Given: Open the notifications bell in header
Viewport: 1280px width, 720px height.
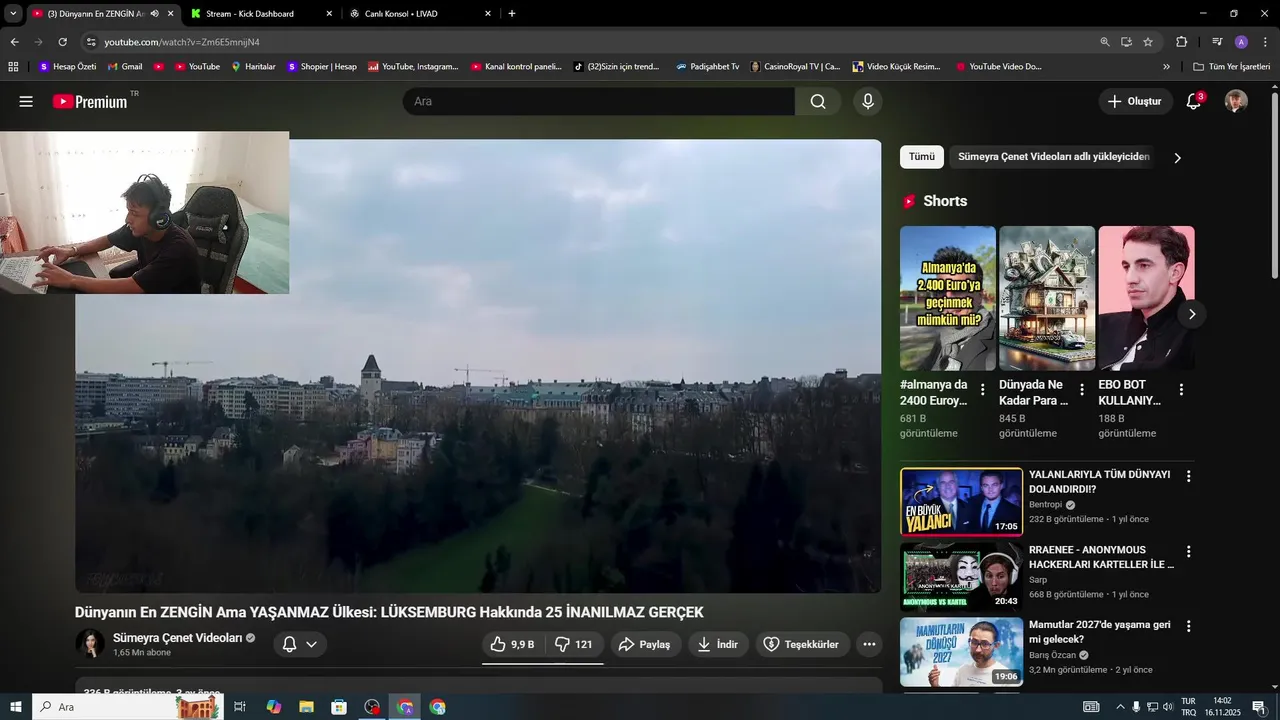Looking at the screenshot, I should (1193, 101).
